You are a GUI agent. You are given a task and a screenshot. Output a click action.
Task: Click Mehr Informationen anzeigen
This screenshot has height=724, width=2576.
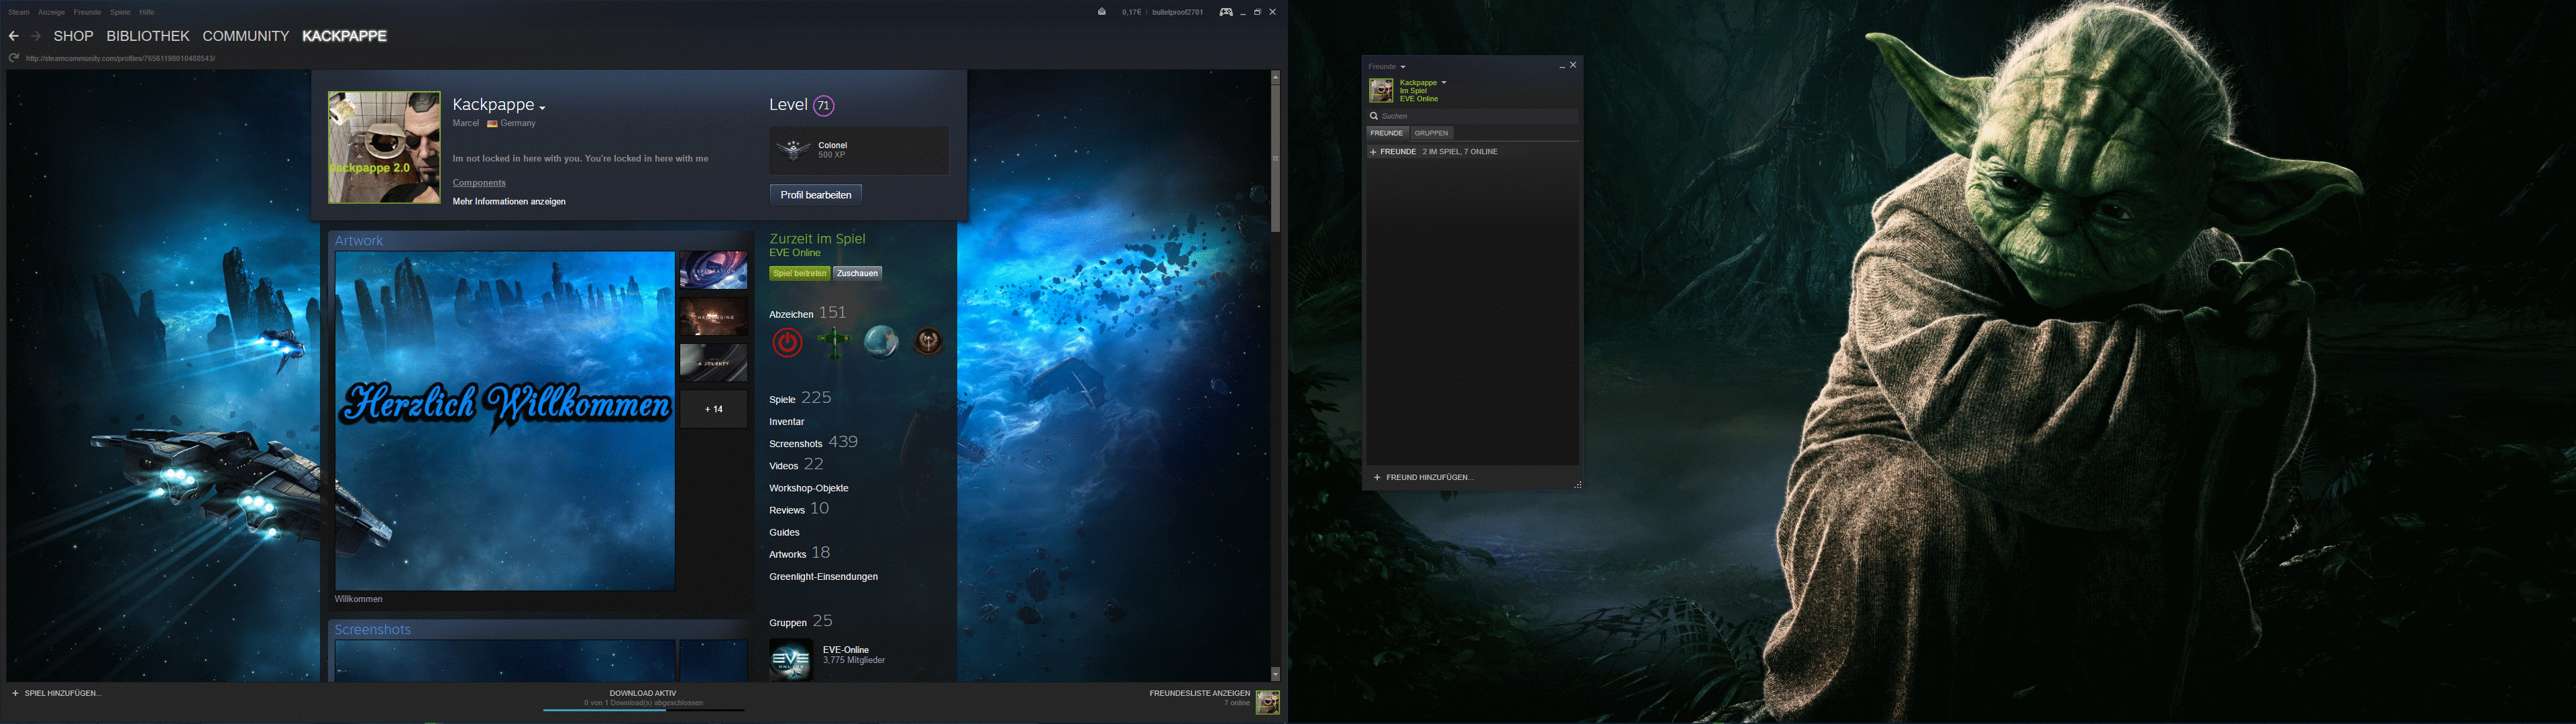(x=509, y=202)
